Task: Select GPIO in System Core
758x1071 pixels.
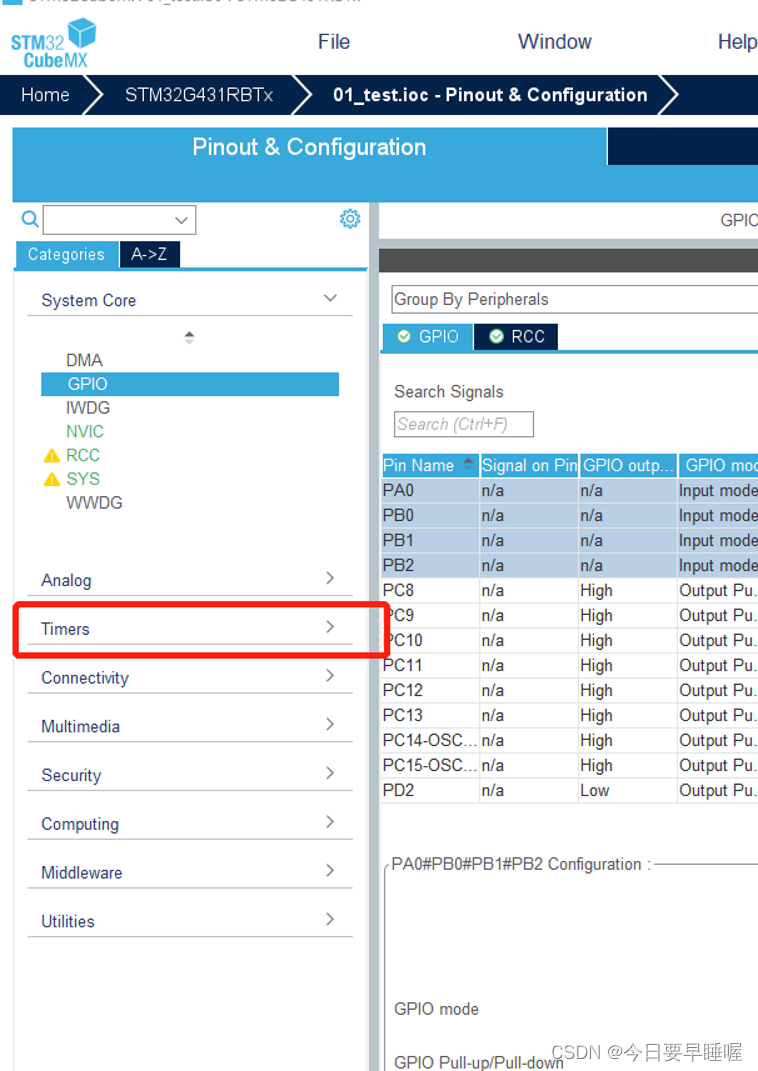Action: click(190, 384)
